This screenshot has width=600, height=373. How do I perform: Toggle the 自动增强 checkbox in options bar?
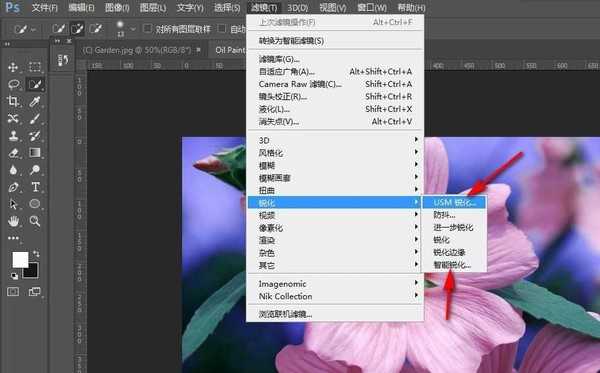222,28
